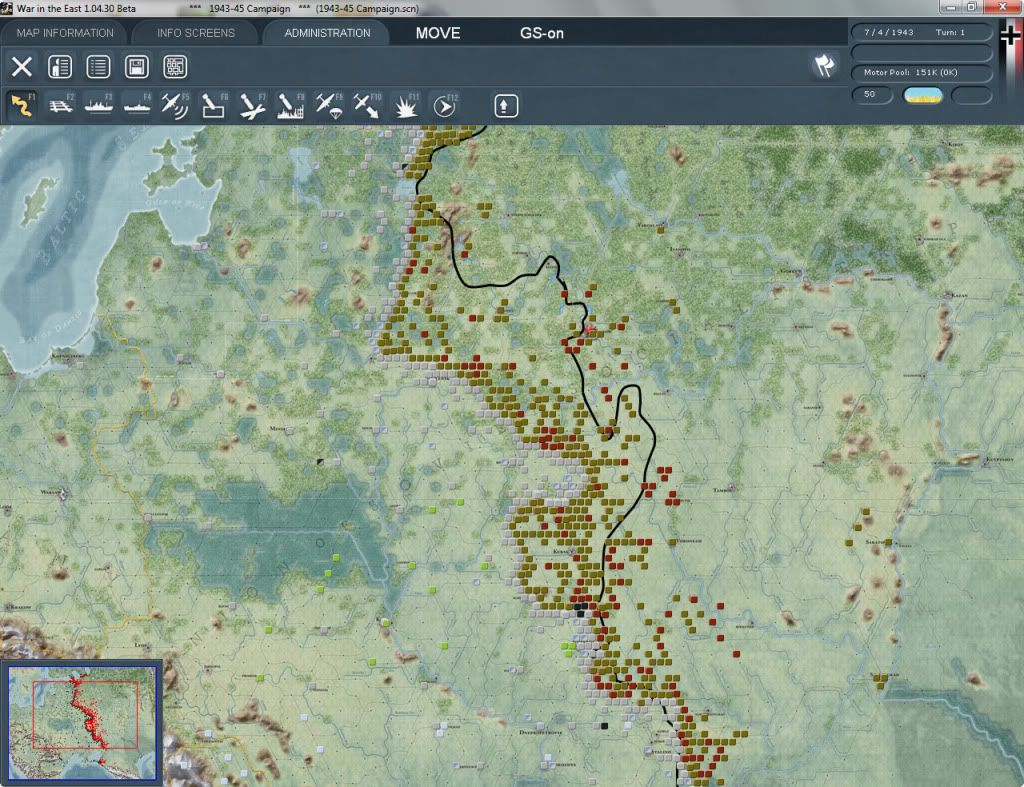Click the Turn: 1 indicator
Viewport: 1024px width, 787px height.
pos(950,32)
